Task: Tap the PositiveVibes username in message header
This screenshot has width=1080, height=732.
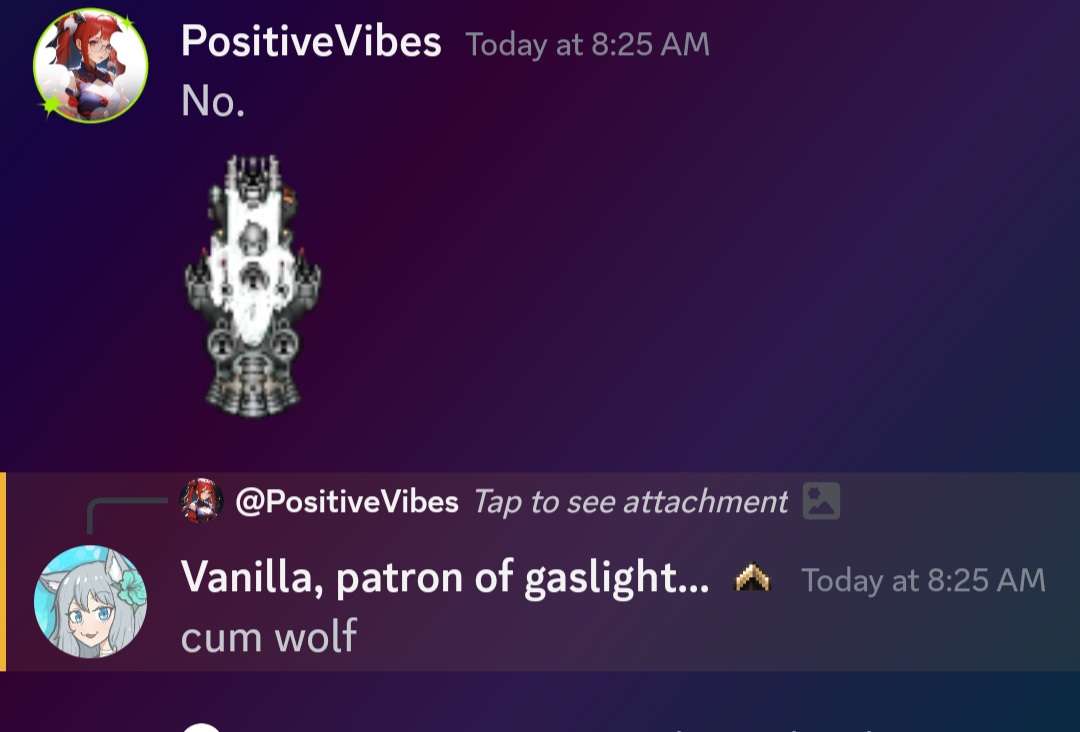Action: (x=311, y=42)
